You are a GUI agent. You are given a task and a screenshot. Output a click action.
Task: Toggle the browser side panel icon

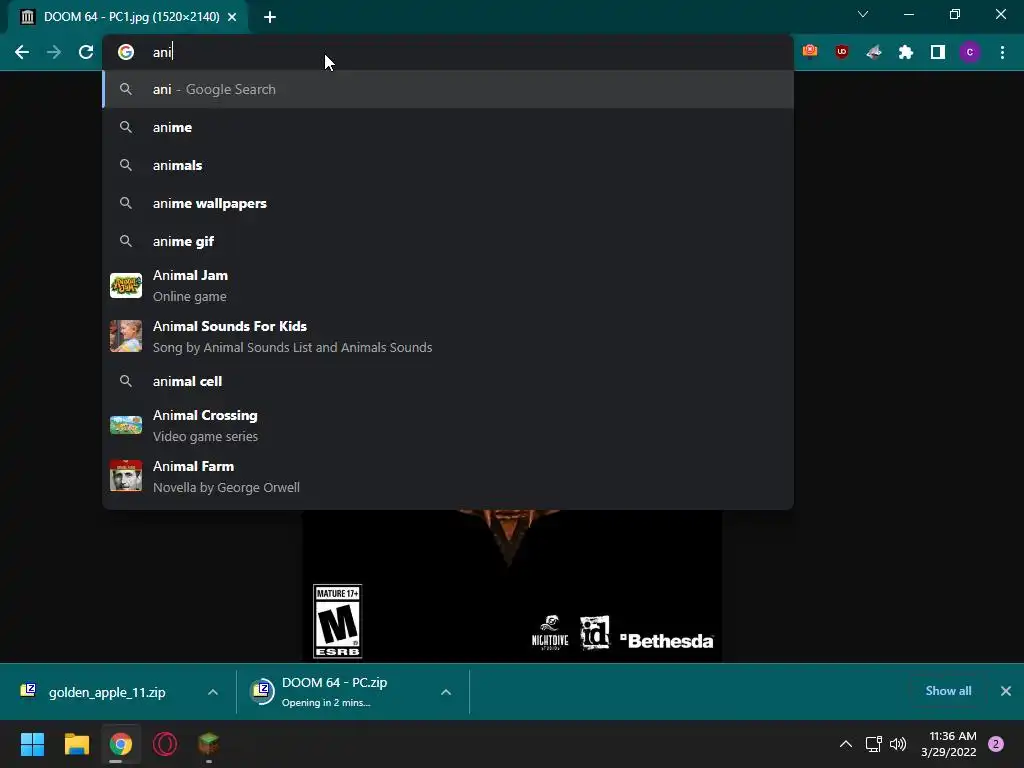[x=938, y=52]
